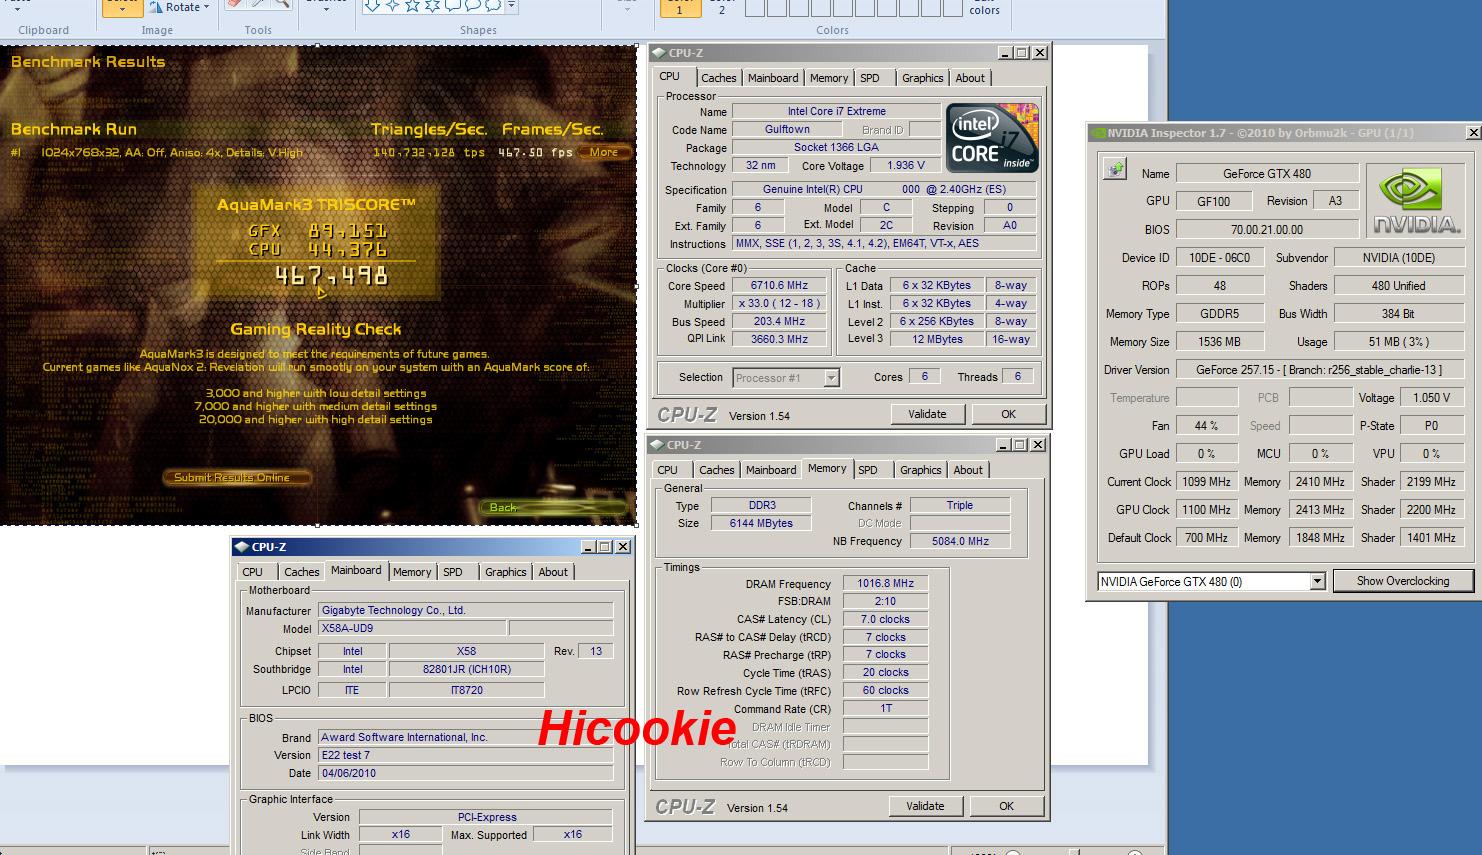
Task: Open the Memory tab in top CPU-Z
Action: click(x=829, y=78)
